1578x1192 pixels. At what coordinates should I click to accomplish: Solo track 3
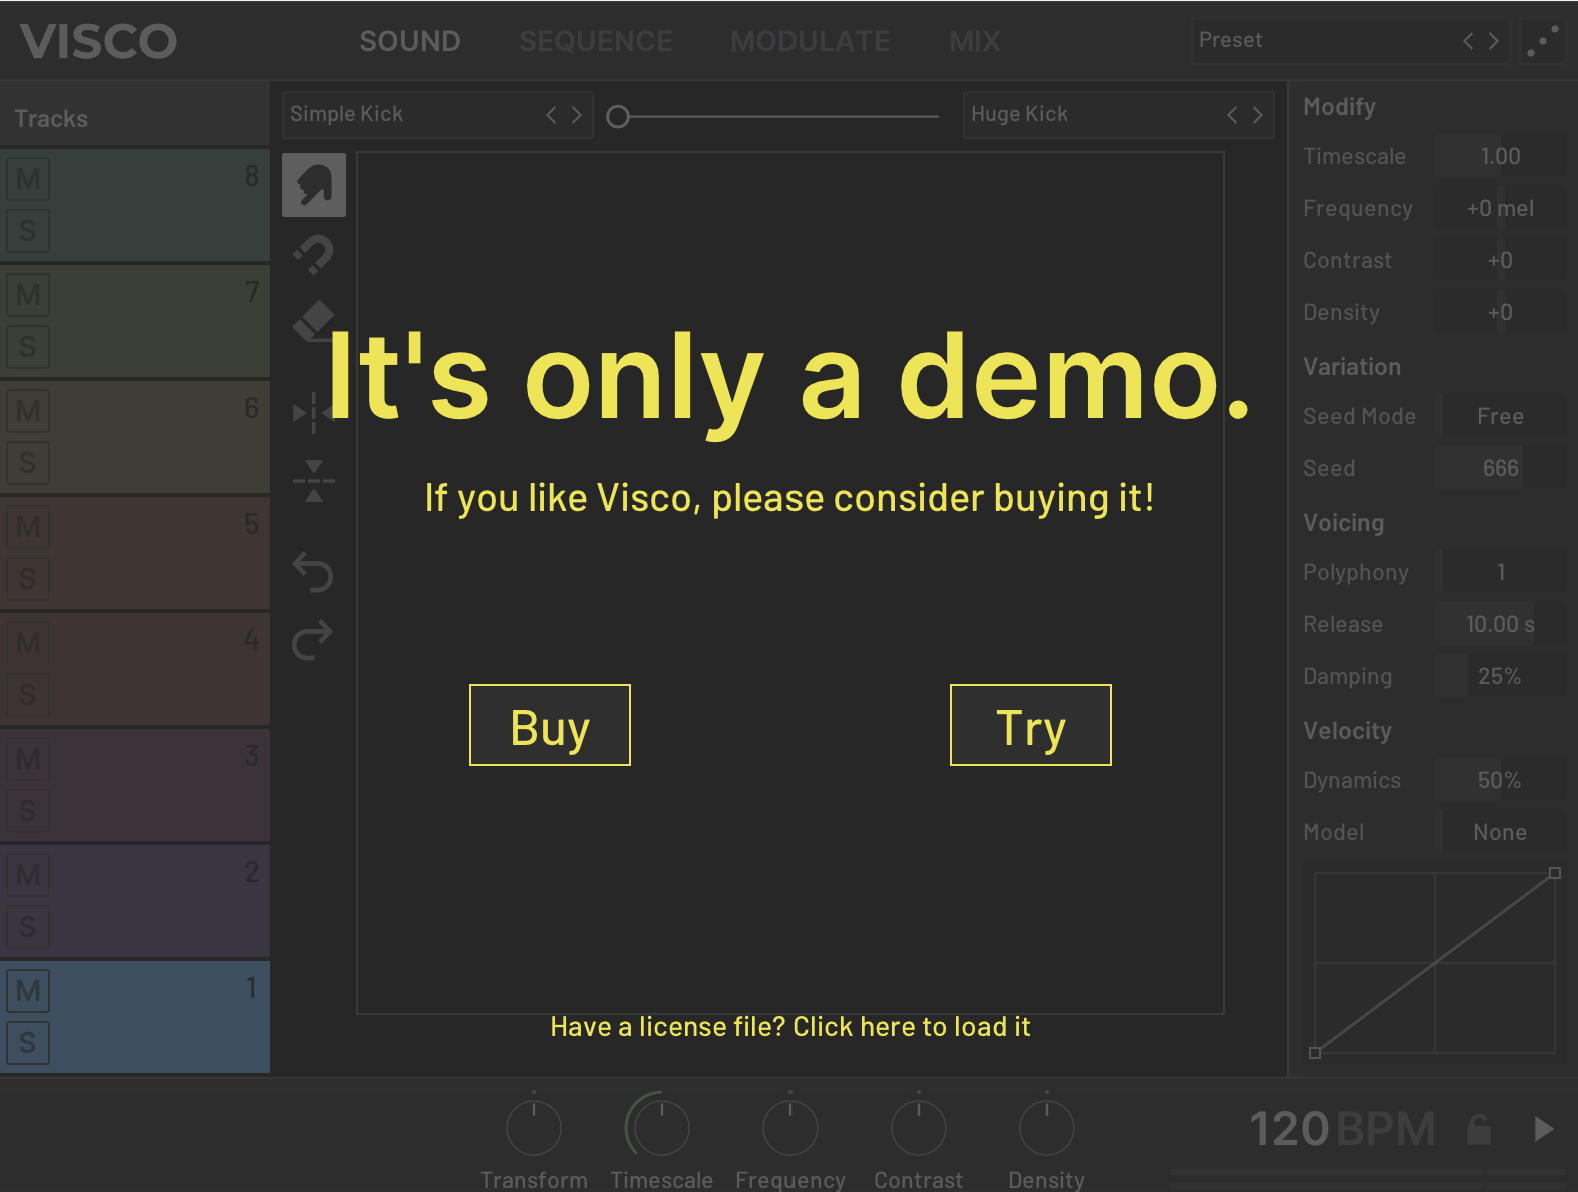click(28, 811)
